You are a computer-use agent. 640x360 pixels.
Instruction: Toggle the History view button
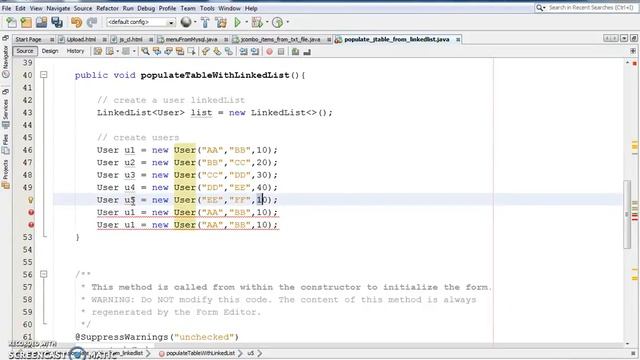tap(75, 51)
